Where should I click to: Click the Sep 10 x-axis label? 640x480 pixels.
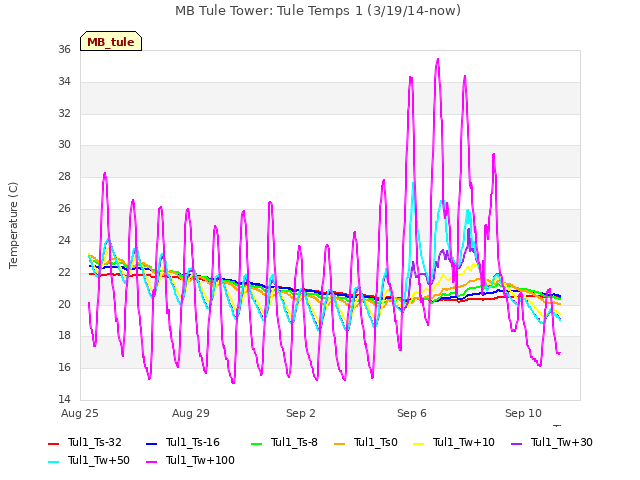[523, 413]
